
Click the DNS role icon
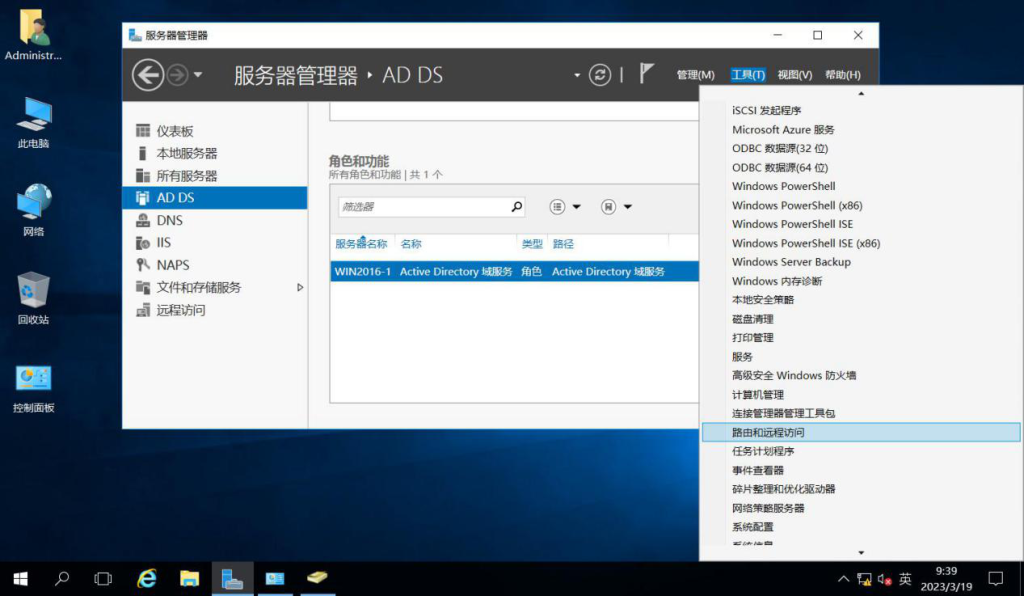tap(142, 221)
